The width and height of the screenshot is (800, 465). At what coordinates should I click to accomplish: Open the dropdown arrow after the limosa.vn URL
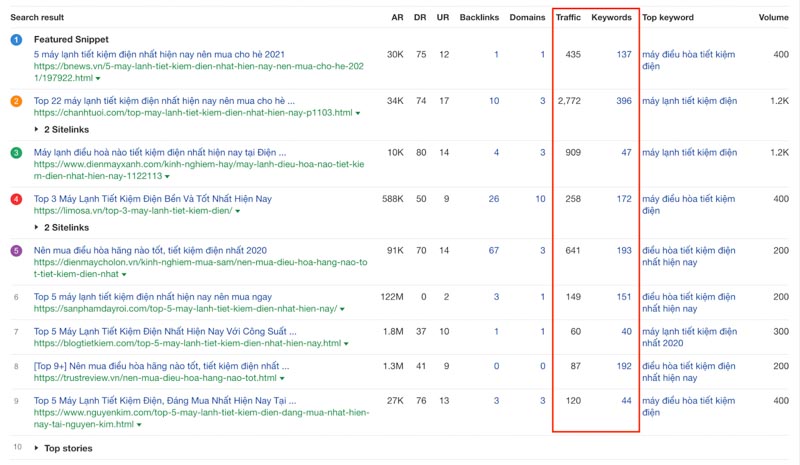[237, 212]
